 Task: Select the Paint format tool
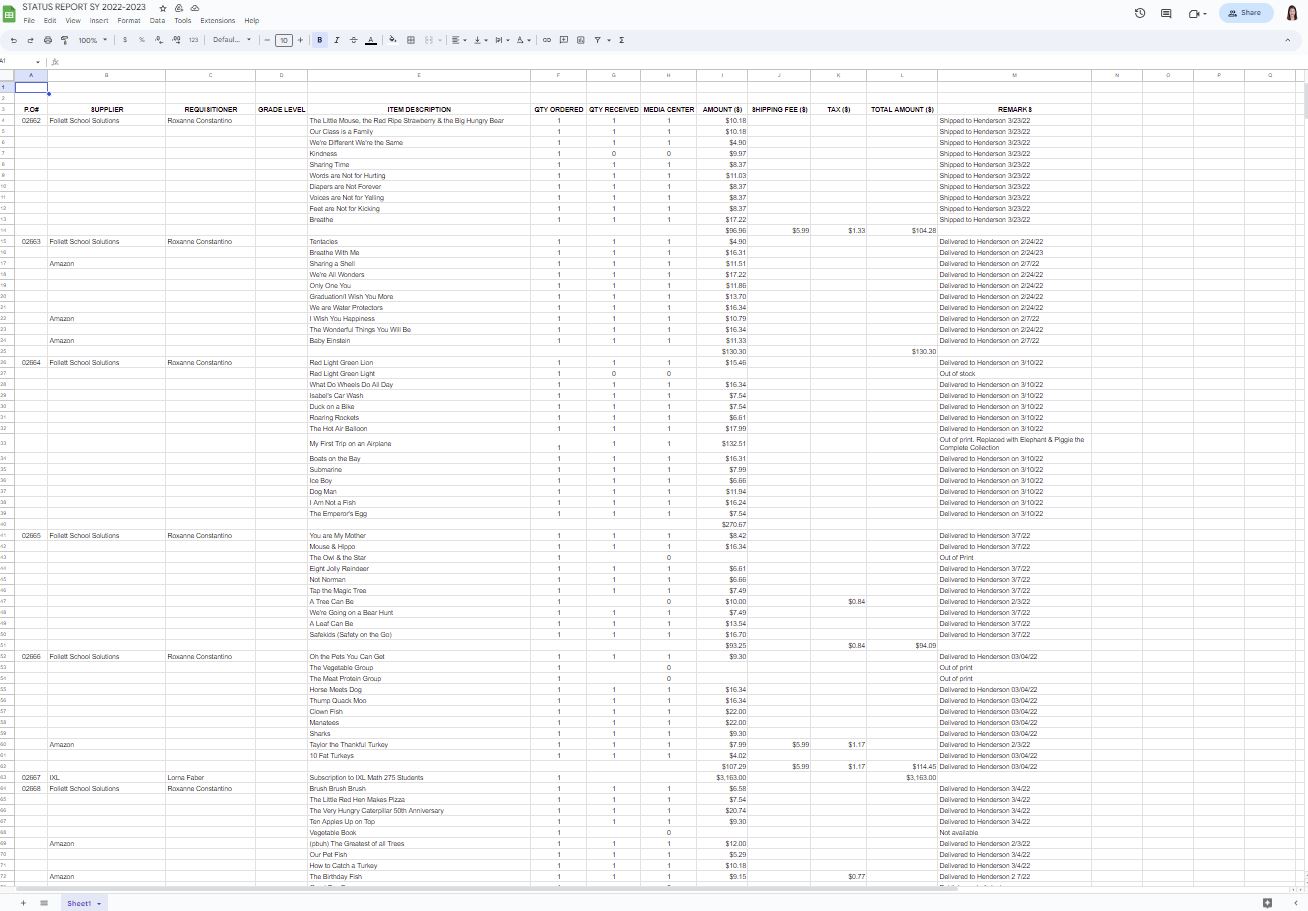(x=64, y=40)
